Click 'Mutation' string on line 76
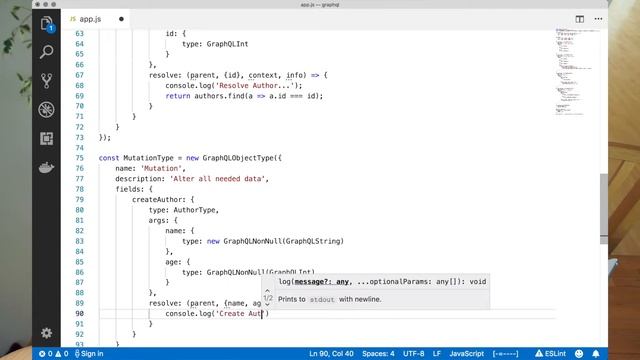The height and width of the screenshot is (360, 640). click(x=161, y=168)
